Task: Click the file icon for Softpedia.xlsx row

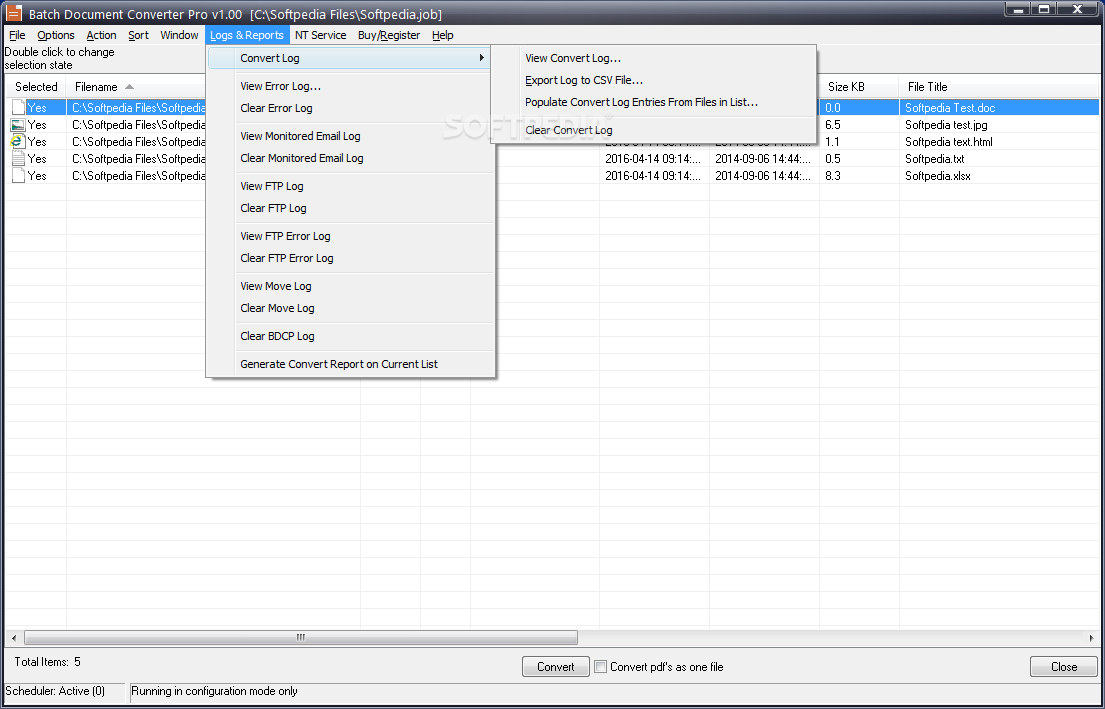Action: pyautogui.click(x=18, y=175)
